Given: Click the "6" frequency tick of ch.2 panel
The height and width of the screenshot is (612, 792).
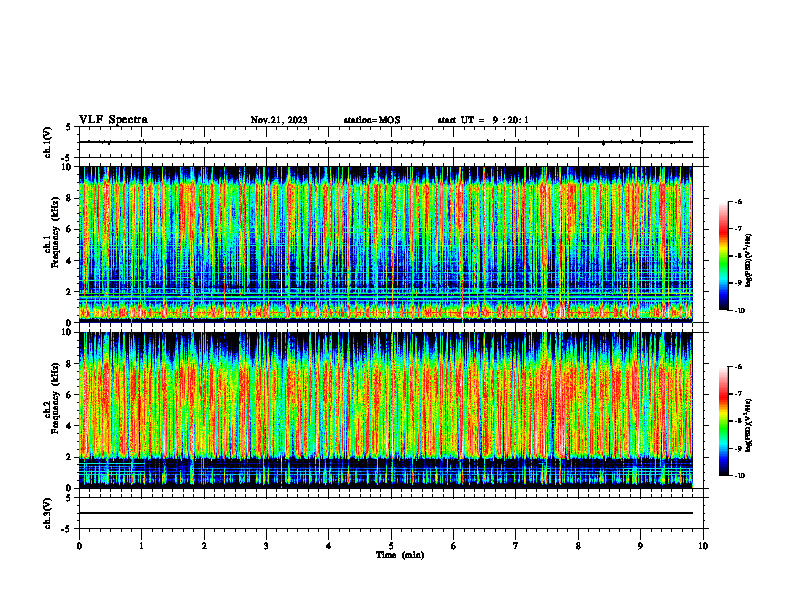Looking at the screenshot, I should 70,395.
